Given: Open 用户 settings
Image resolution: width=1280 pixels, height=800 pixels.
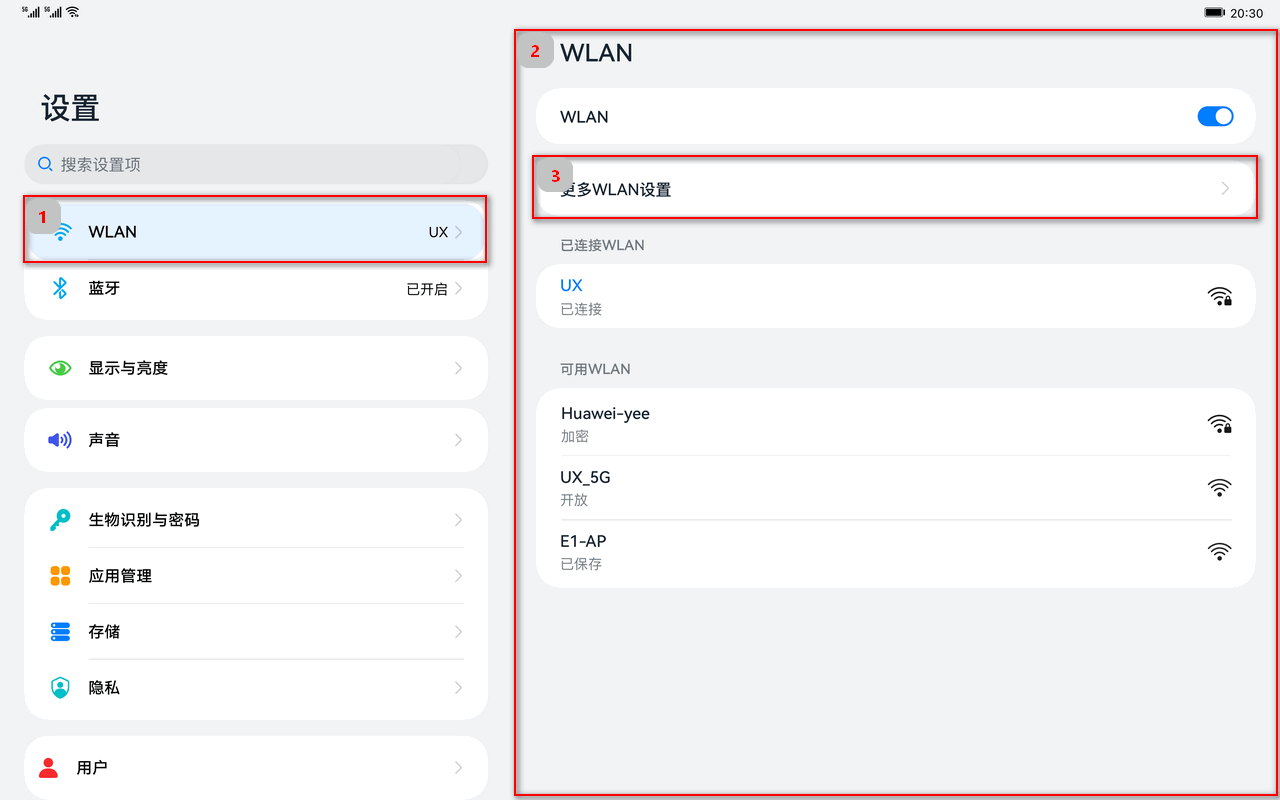Looking at the screenshot, I should pos(256,768).
